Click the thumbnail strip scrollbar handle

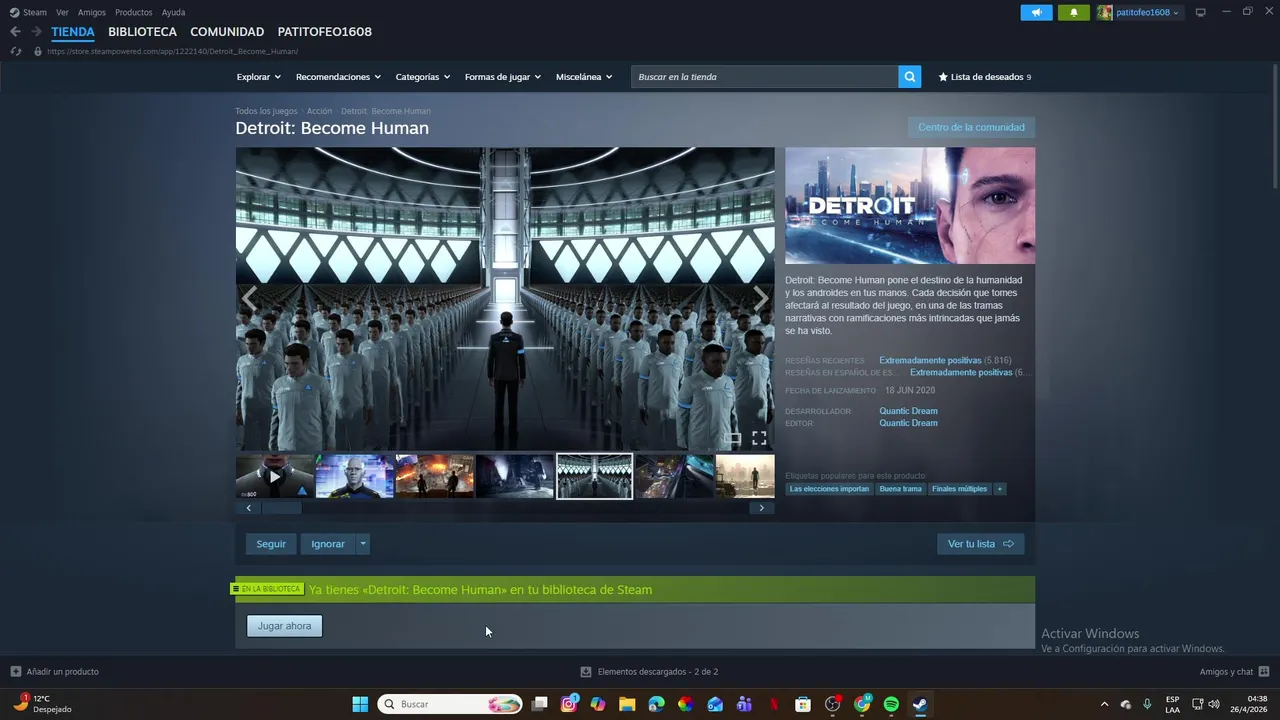(281, 508)
